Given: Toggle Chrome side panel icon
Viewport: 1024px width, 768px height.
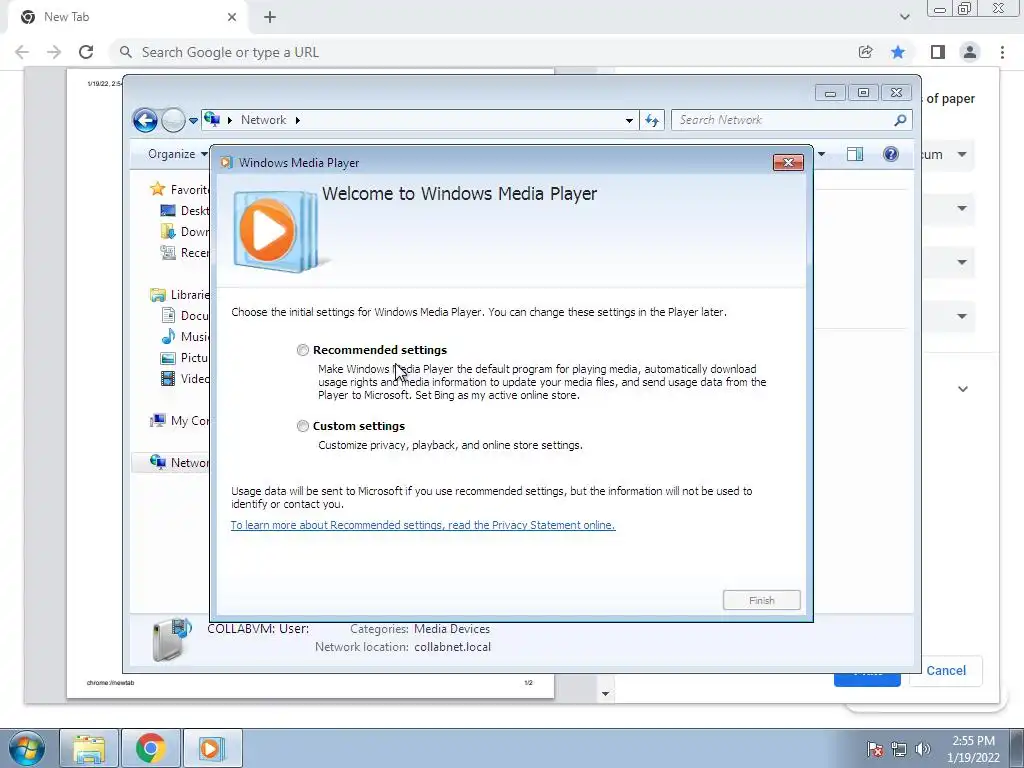Looking at the screenshot, I should click(x=938, y=52).
